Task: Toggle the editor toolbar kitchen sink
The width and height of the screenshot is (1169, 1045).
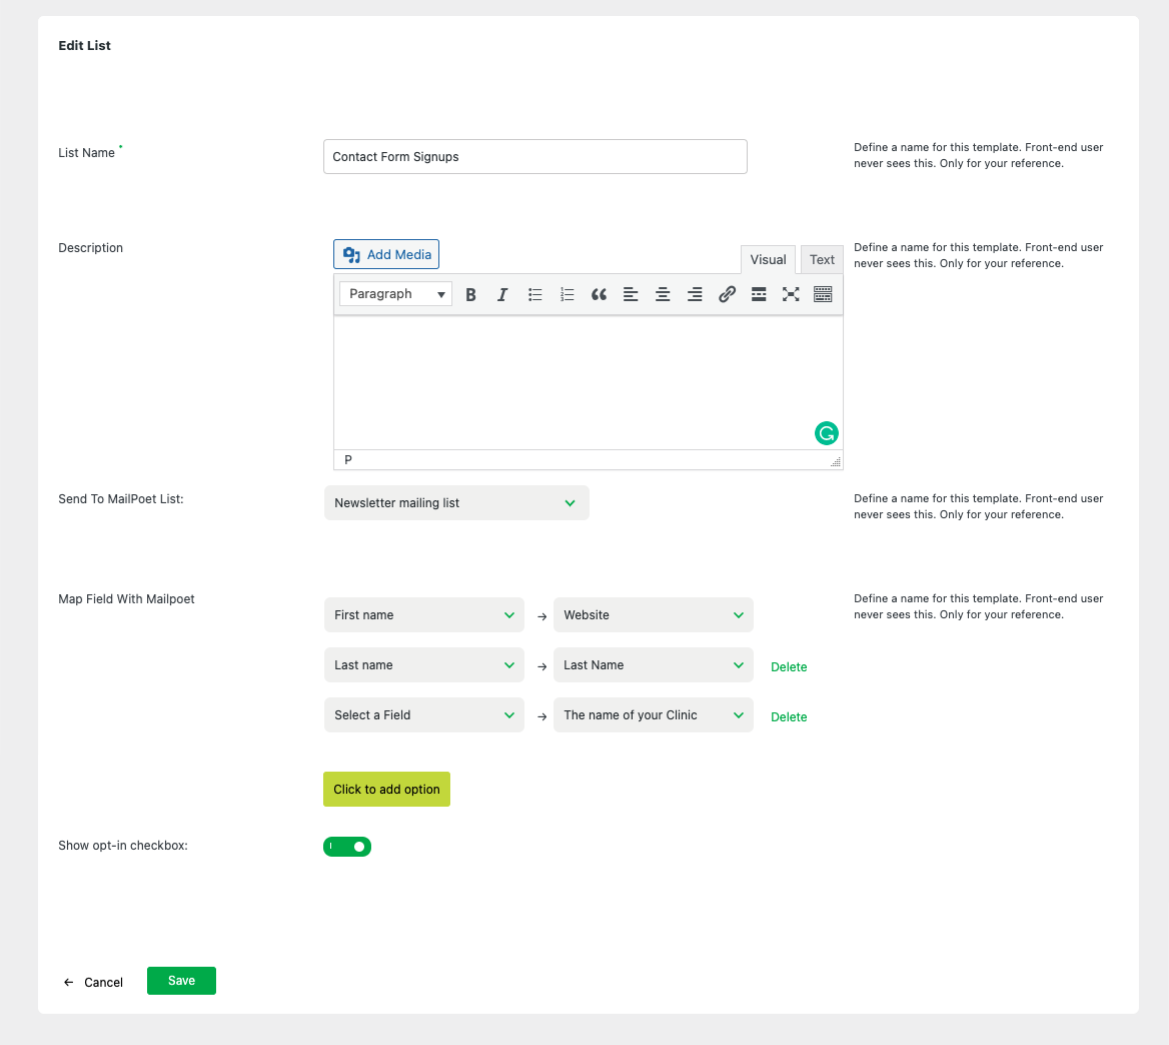Action: (823, 294)
